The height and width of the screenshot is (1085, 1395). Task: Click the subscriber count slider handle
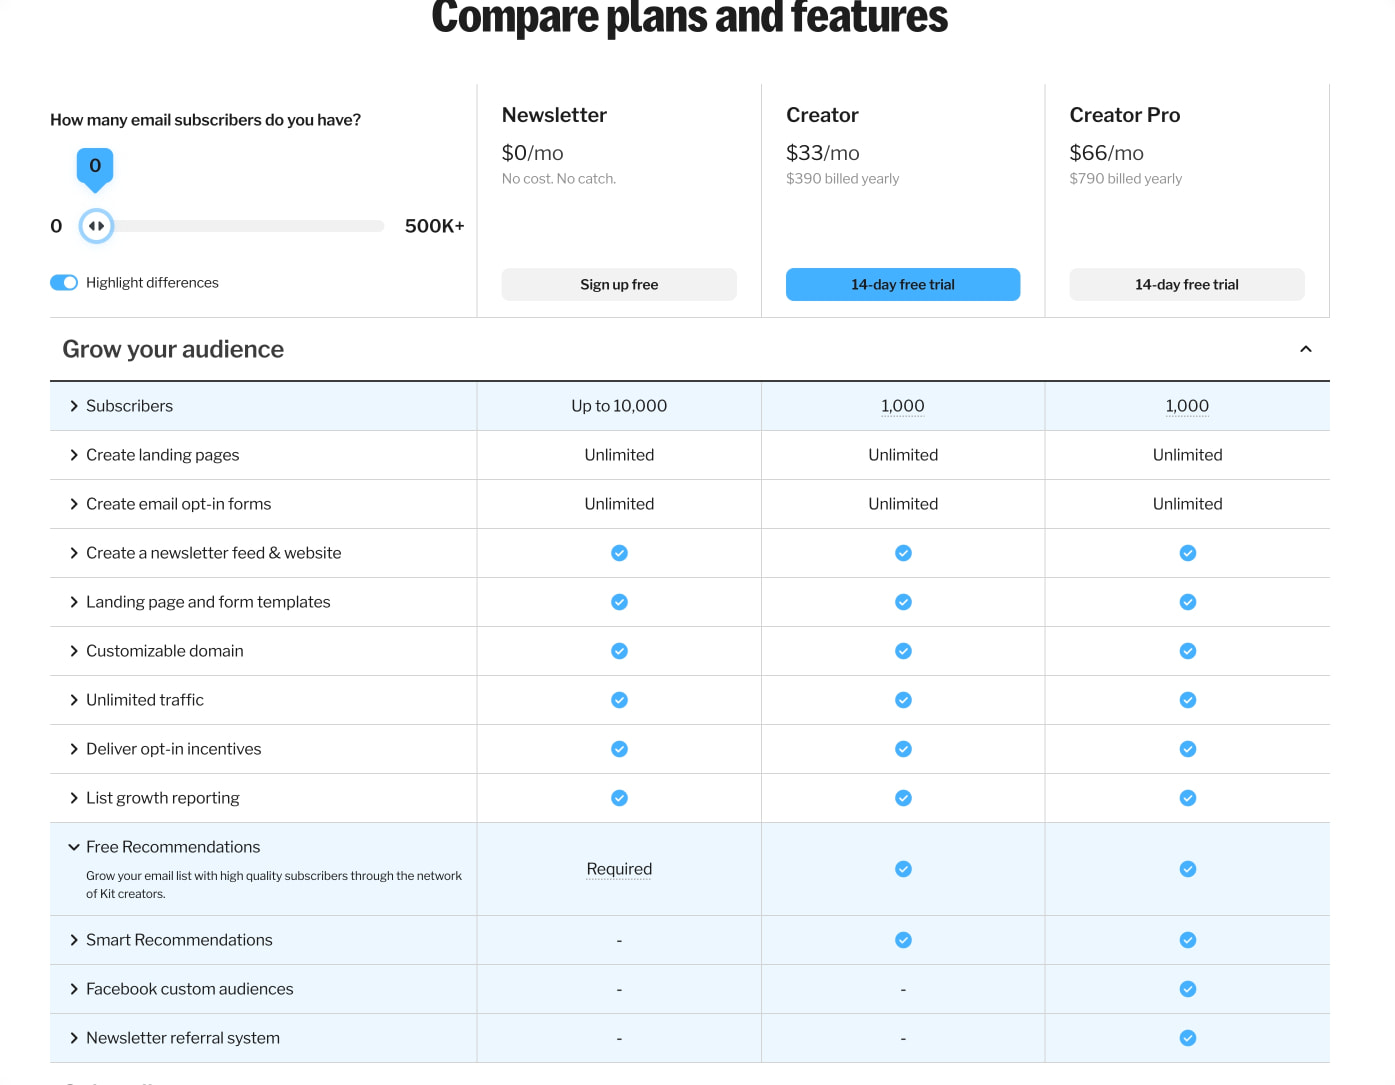[x=96, y=226]
